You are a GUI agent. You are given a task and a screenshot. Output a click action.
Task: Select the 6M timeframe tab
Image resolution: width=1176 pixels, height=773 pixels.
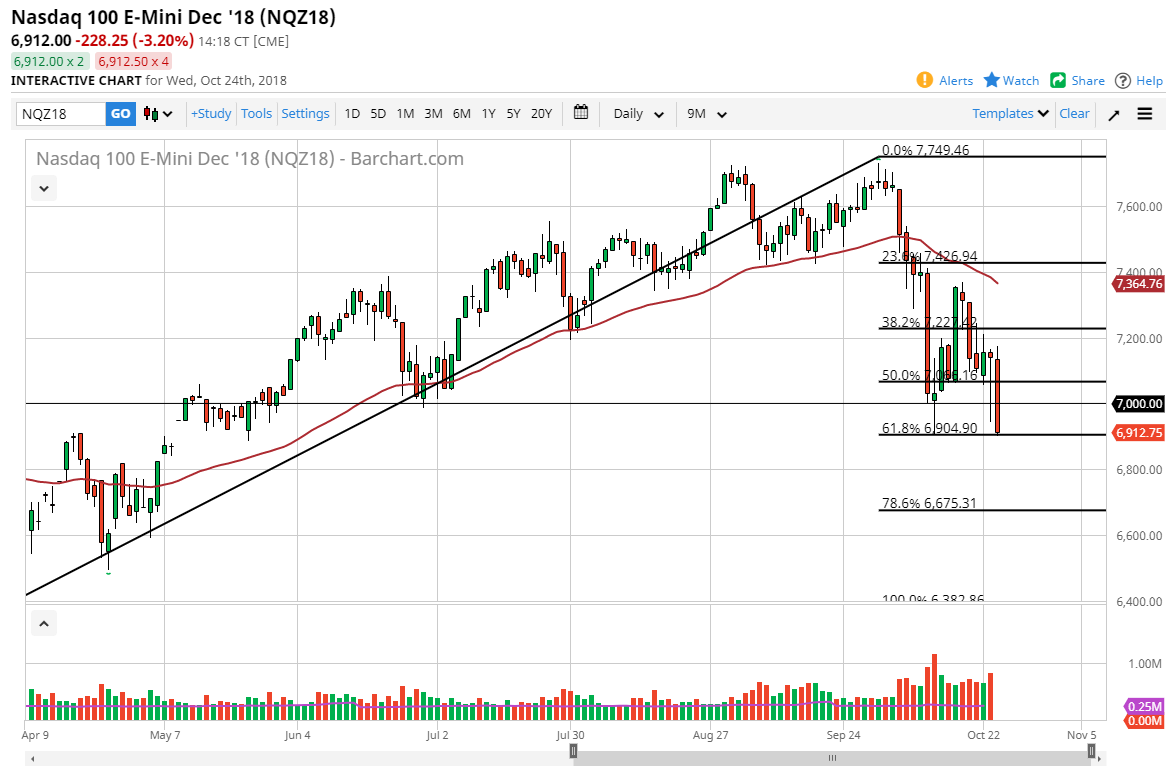pos(461,114)
